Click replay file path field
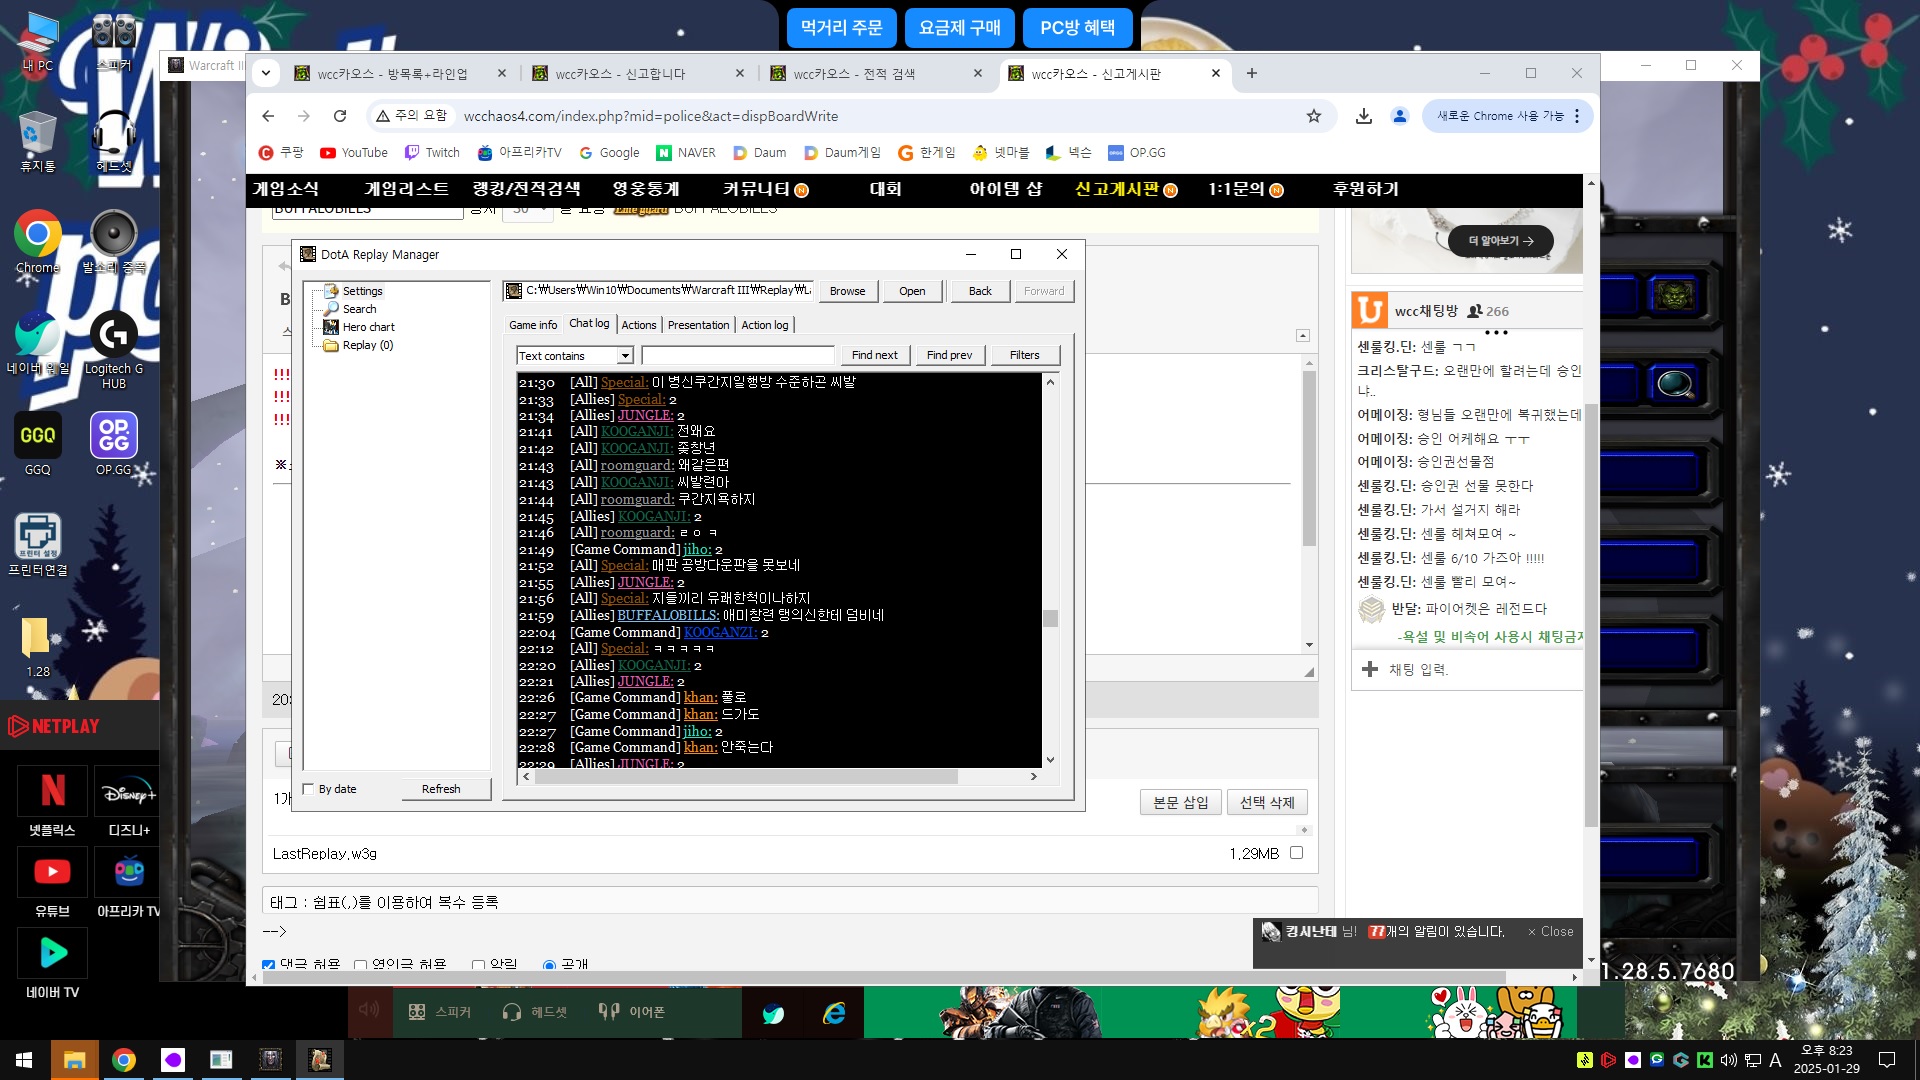The height and width of the screenshot is (1080, 1920). (659, 290)
